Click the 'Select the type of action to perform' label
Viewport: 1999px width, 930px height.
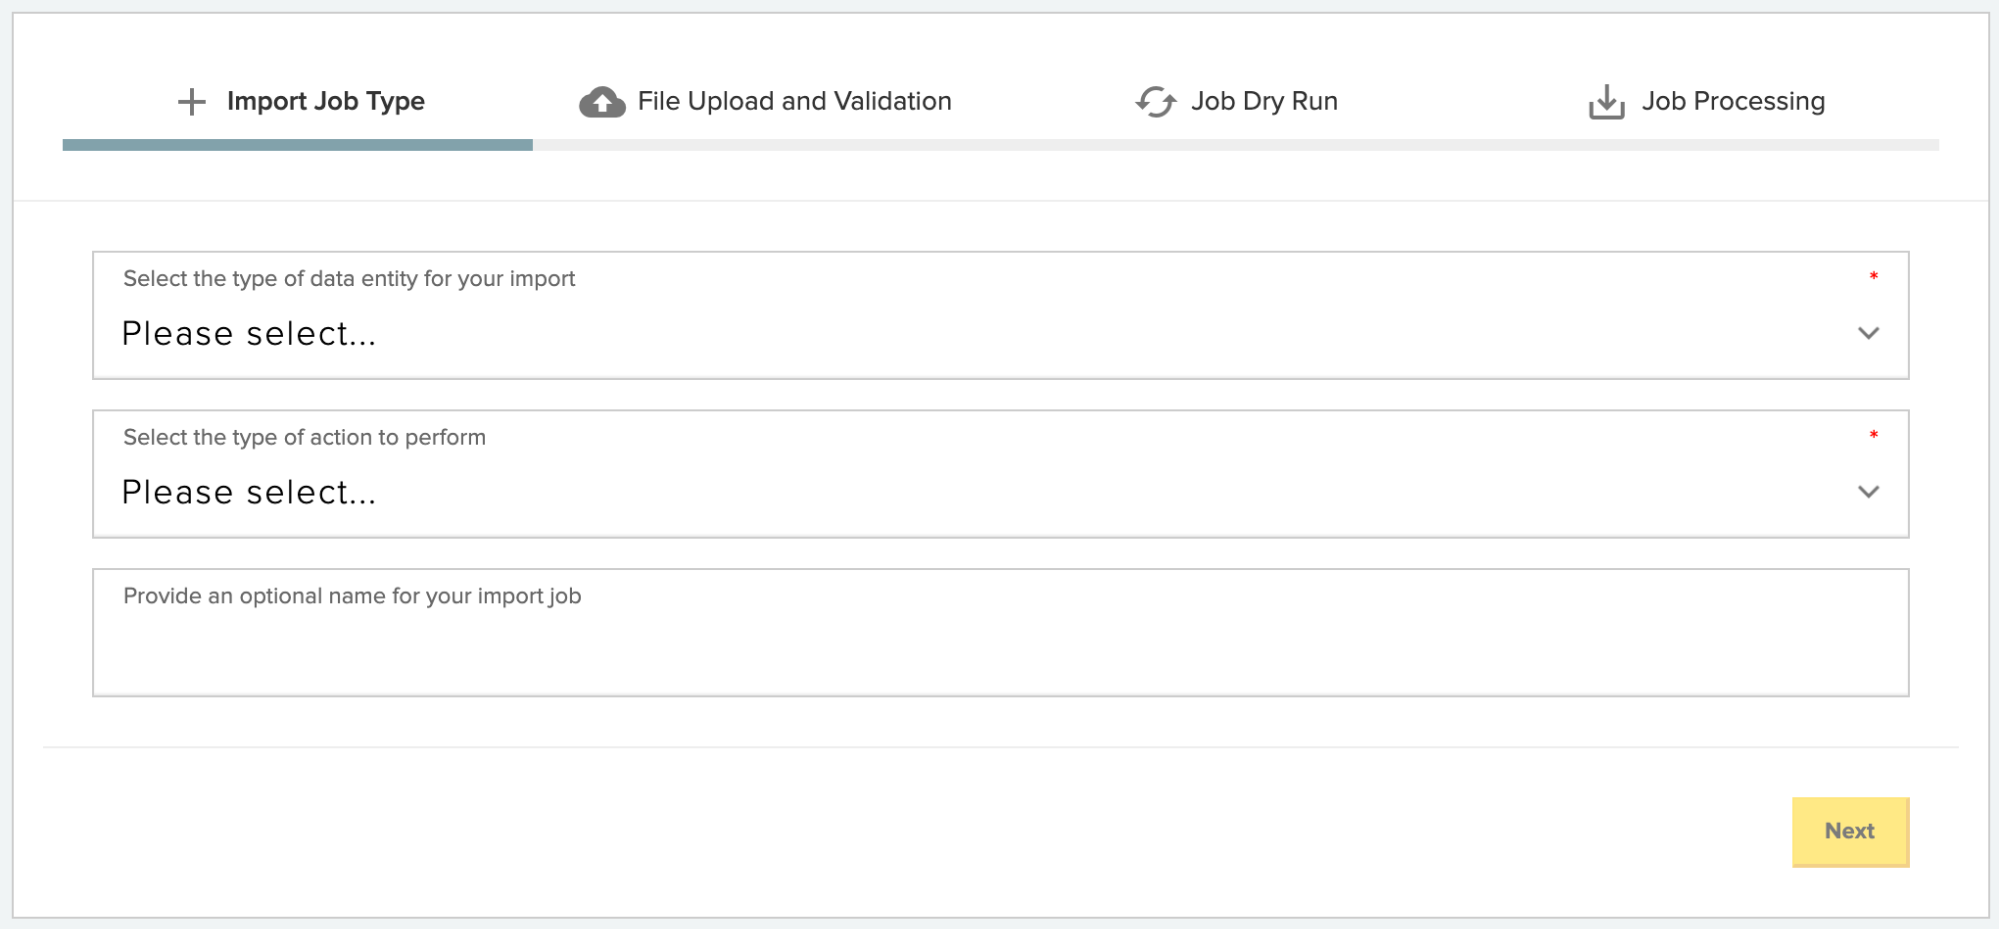click(x=304, y=438)
